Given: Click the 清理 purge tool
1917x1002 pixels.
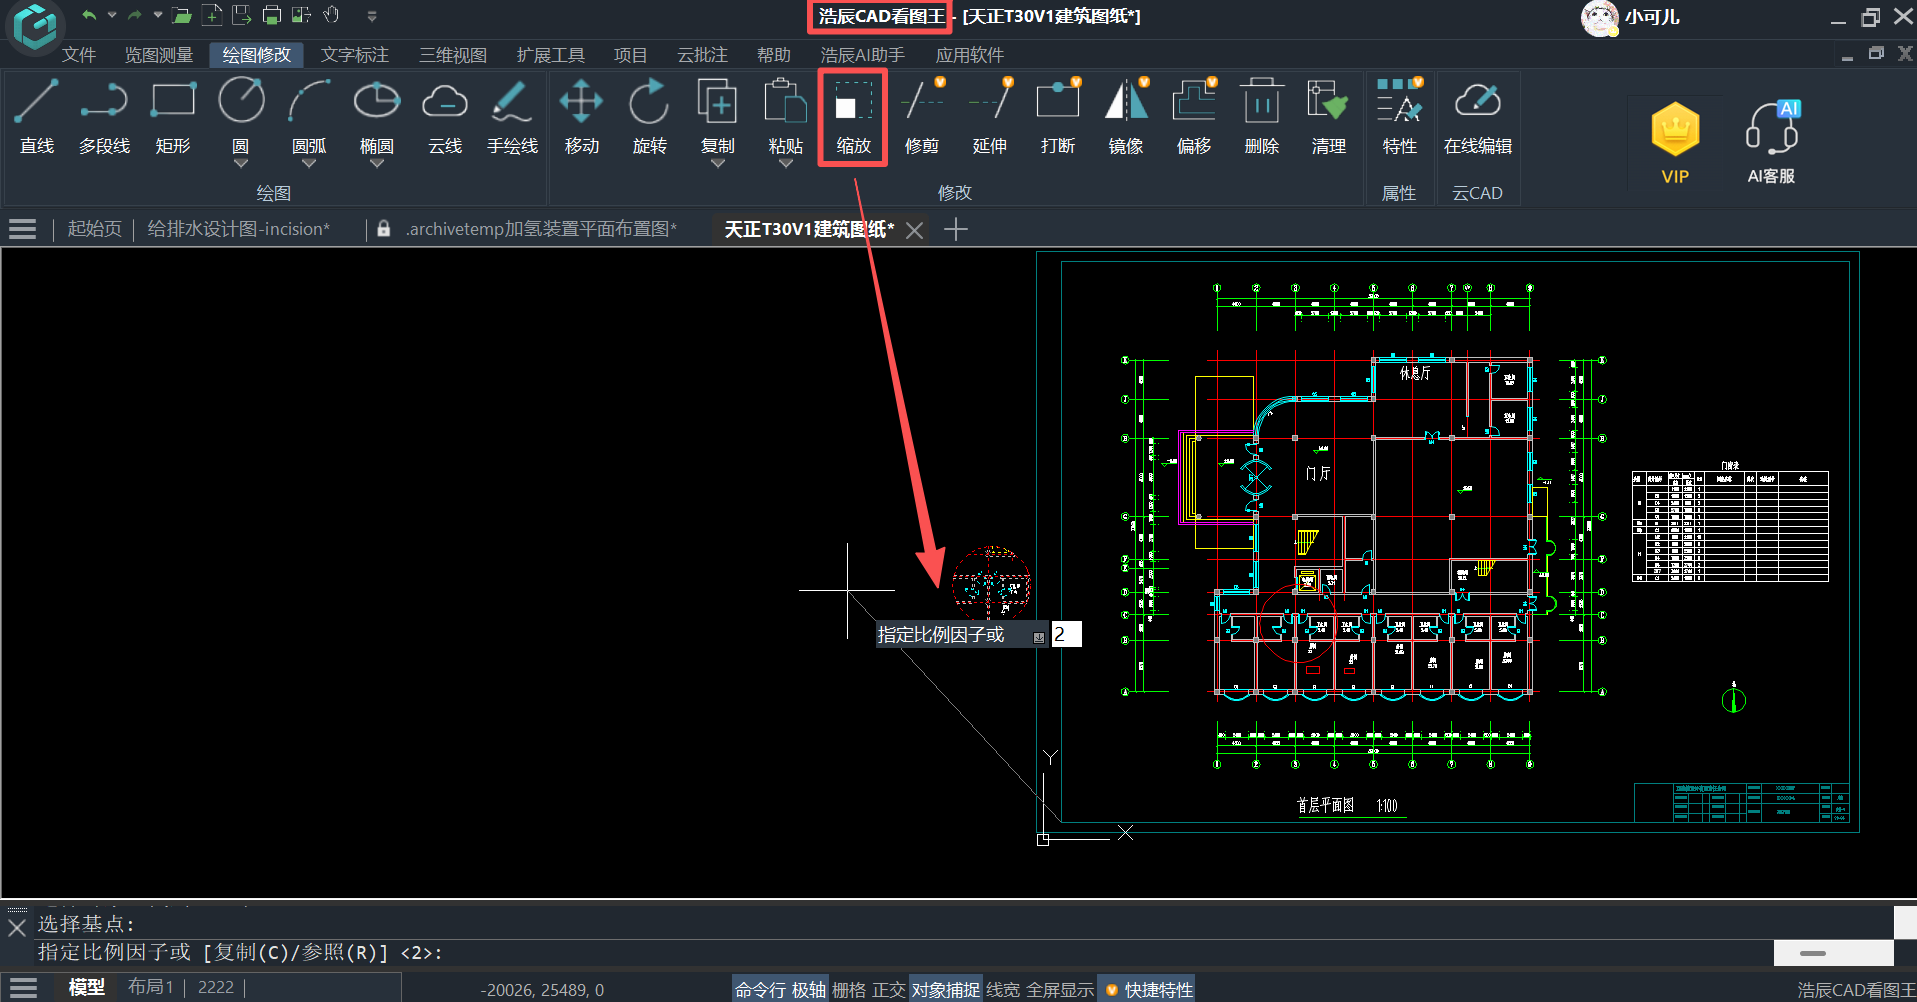Looking at the screenshot, I should (1329, 118).
